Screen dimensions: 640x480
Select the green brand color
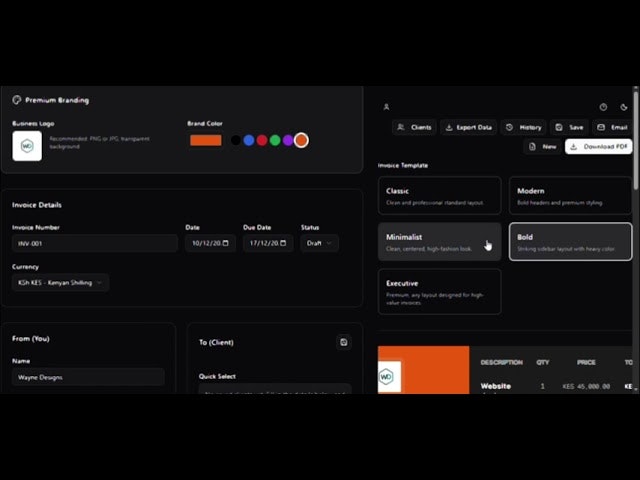(x=275, y=140)
